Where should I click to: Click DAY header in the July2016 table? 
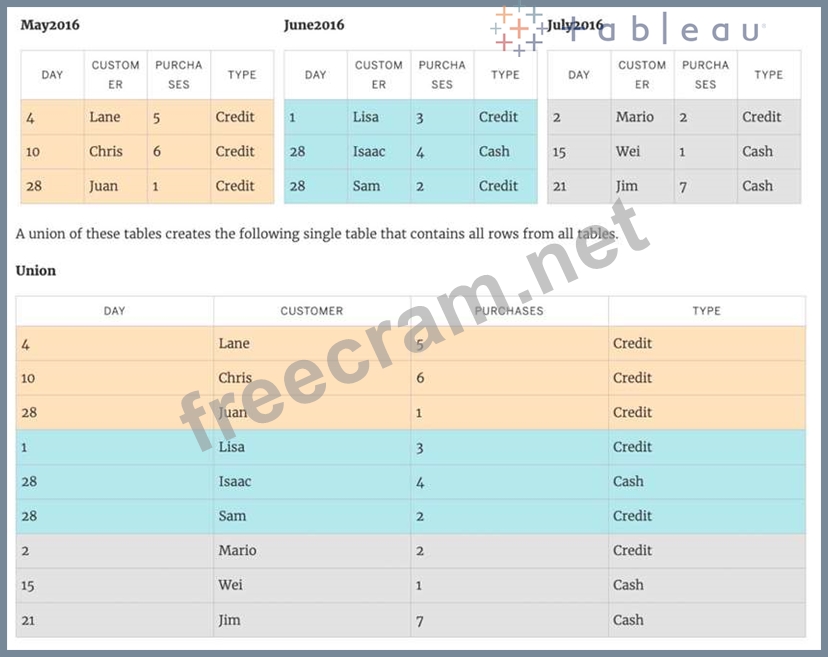click(579, 75)
